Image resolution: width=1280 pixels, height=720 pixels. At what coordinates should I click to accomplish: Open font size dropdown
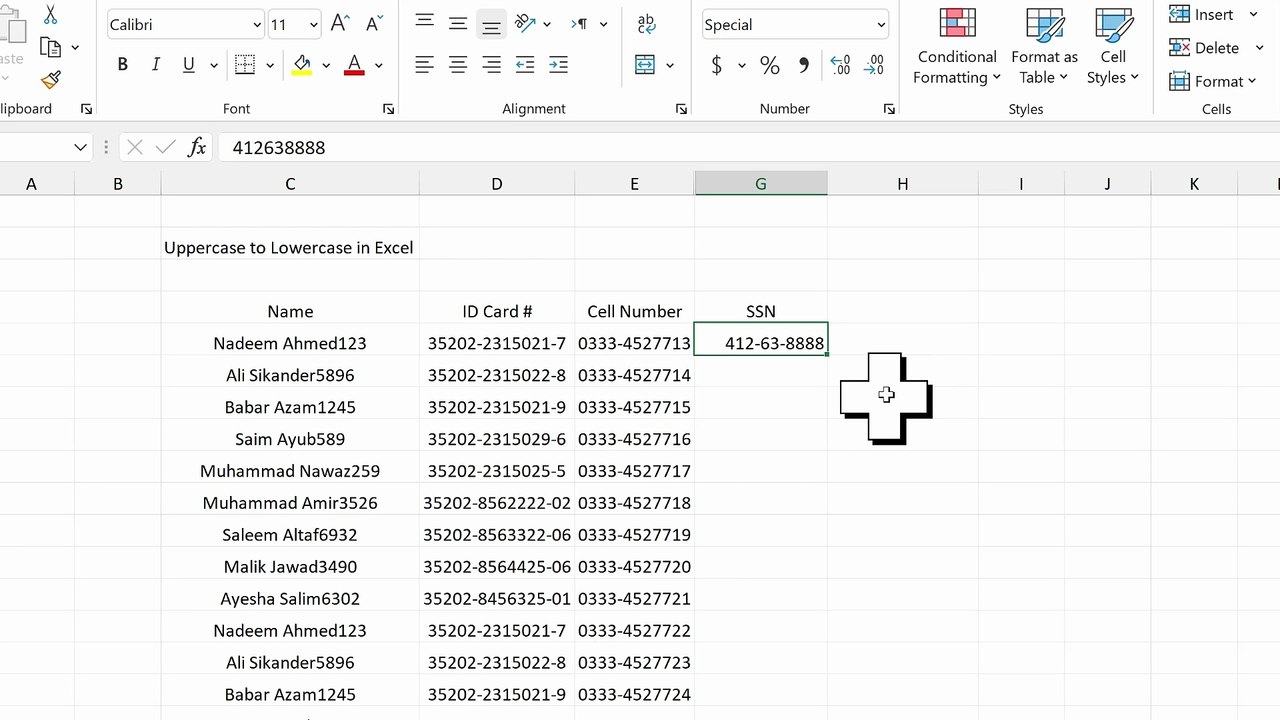click(313, 25)
